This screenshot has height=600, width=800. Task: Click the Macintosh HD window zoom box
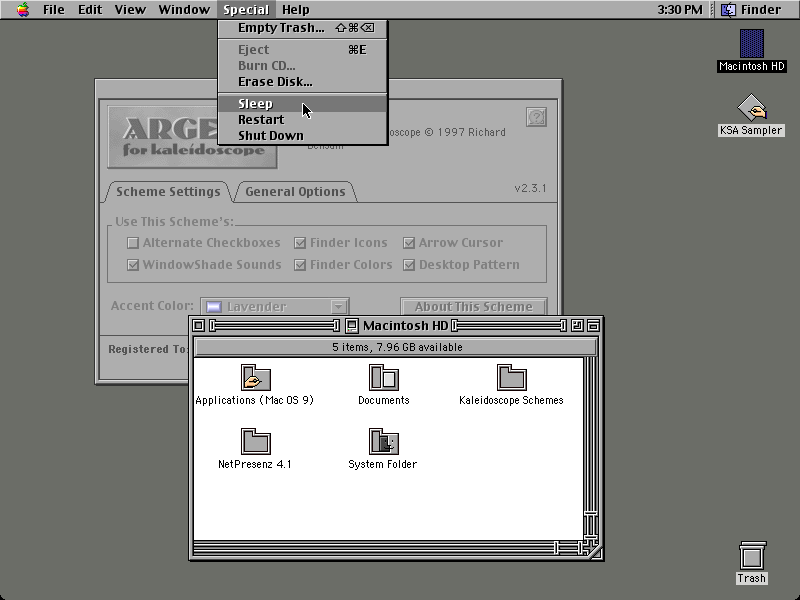point(577,326)
